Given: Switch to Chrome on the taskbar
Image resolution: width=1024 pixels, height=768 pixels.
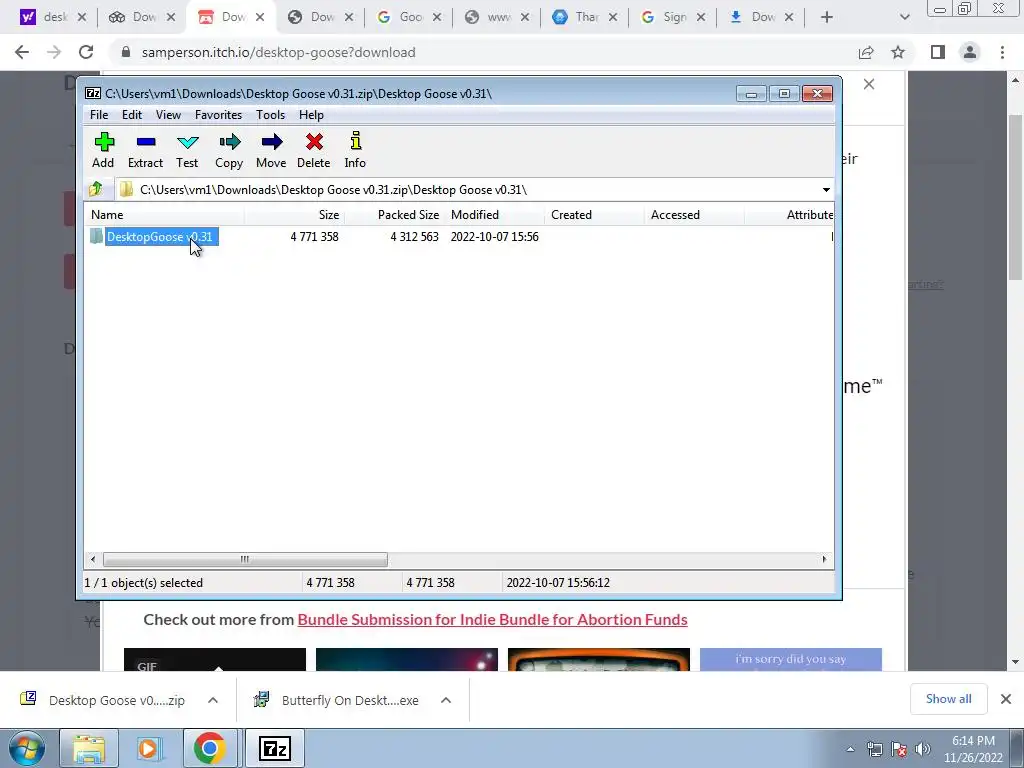Looking at the screenshot, I should (210, 749).
